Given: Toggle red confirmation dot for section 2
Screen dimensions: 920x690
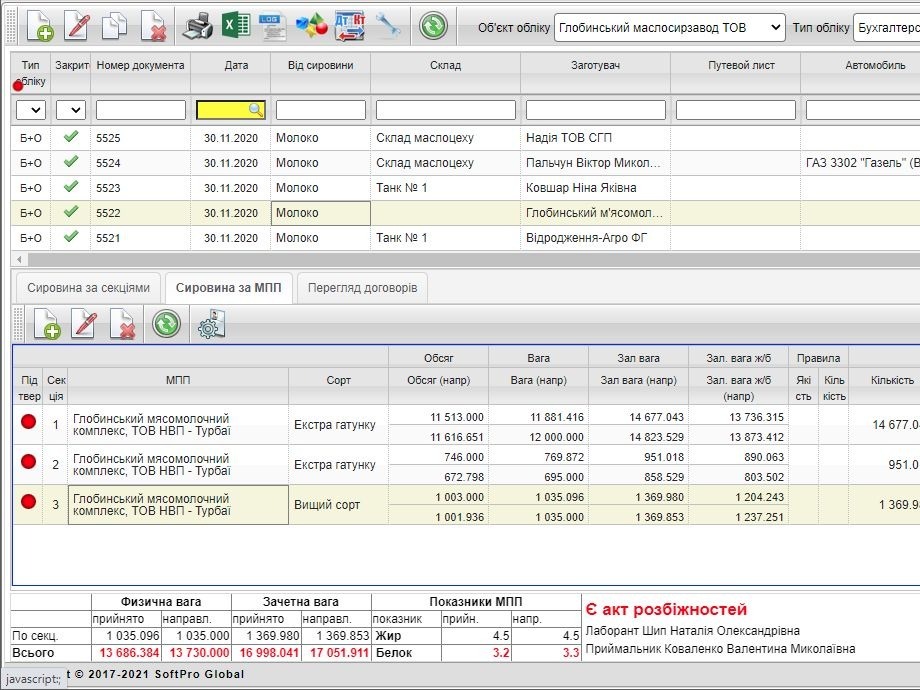Looking at the screenshot, I should click(28, 462).
